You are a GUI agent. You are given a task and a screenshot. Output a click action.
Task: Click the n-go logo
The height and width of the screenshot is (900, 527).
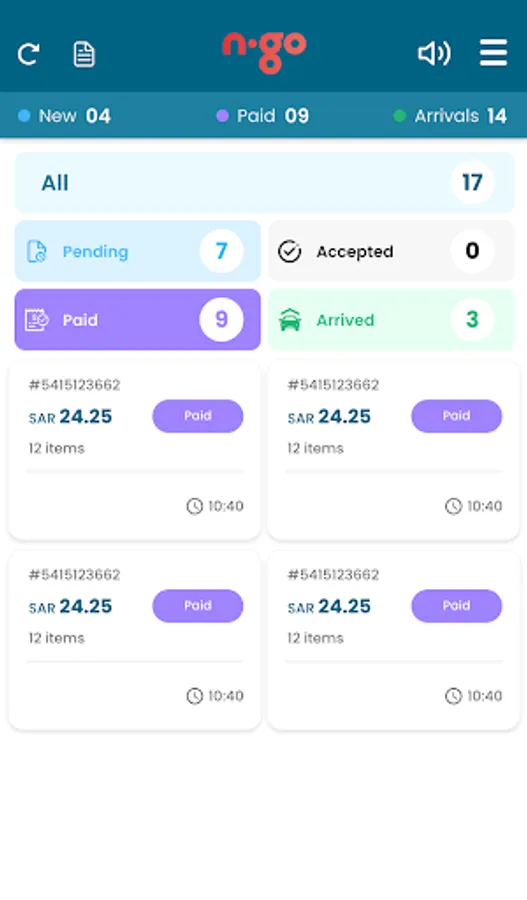point(264,53)
